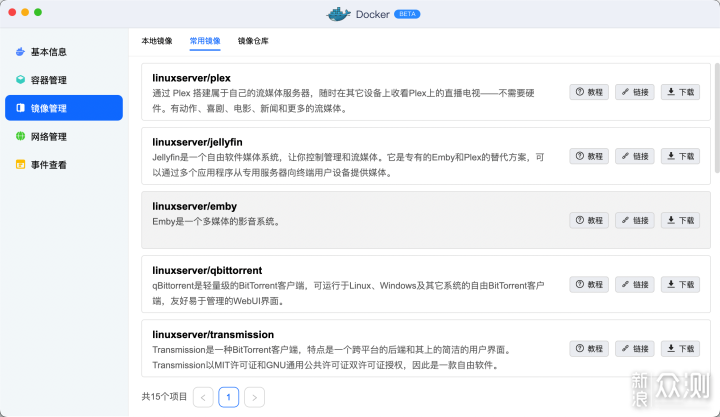Switch to the 本地镜像 tab
The height and width of the screenshot is (417, 720).
[157, 41]
